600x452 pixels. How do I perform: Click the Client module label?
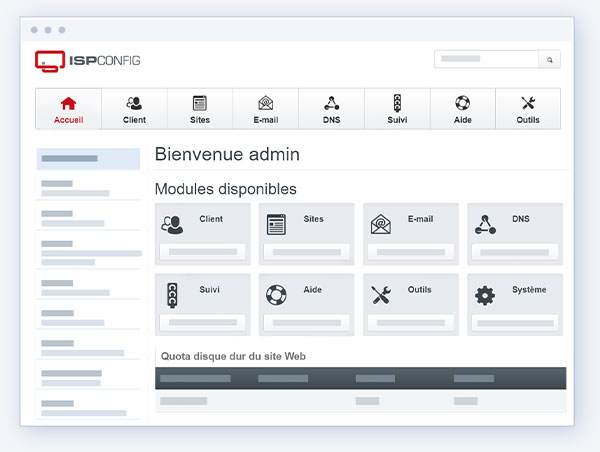tap(211, 219)
